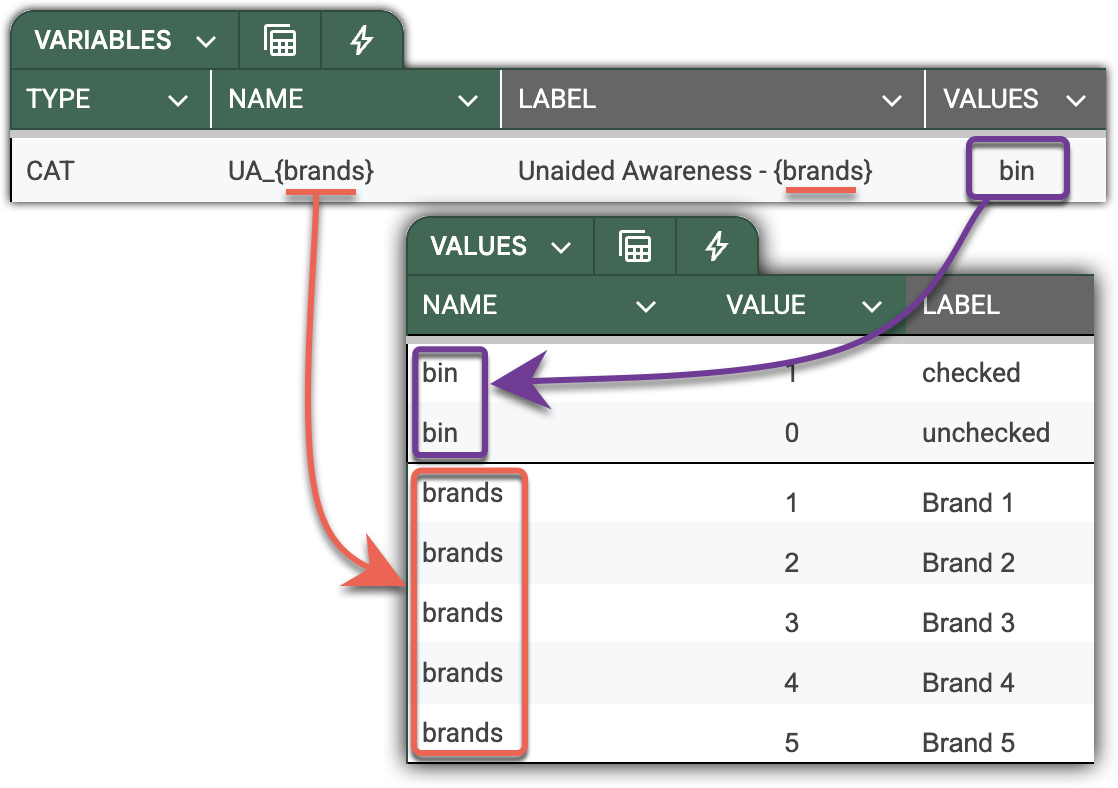Click the UA_{brands} variable name cell
1118x788 pixels.
coord(301,171)
